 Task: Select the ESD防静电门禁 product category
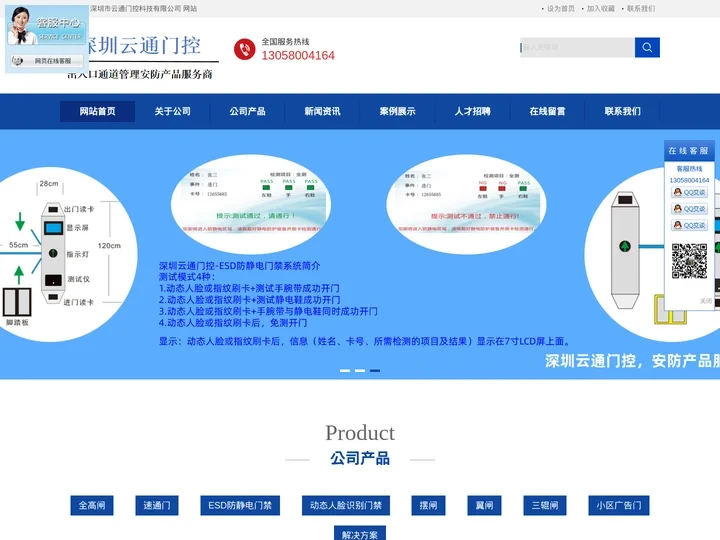(x=240, y=506)
